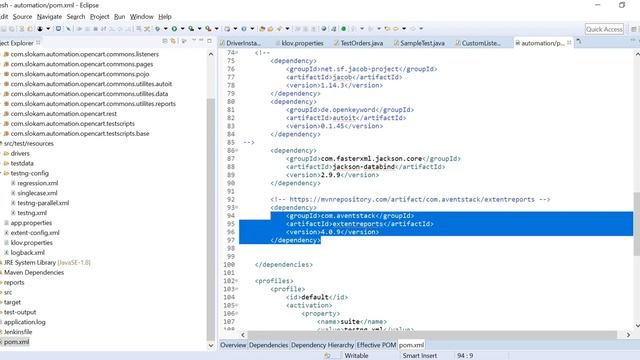Screen dimensions: 640x360
Task: Collapse the comment fold at line 74
Action: [x=236, y=53]
